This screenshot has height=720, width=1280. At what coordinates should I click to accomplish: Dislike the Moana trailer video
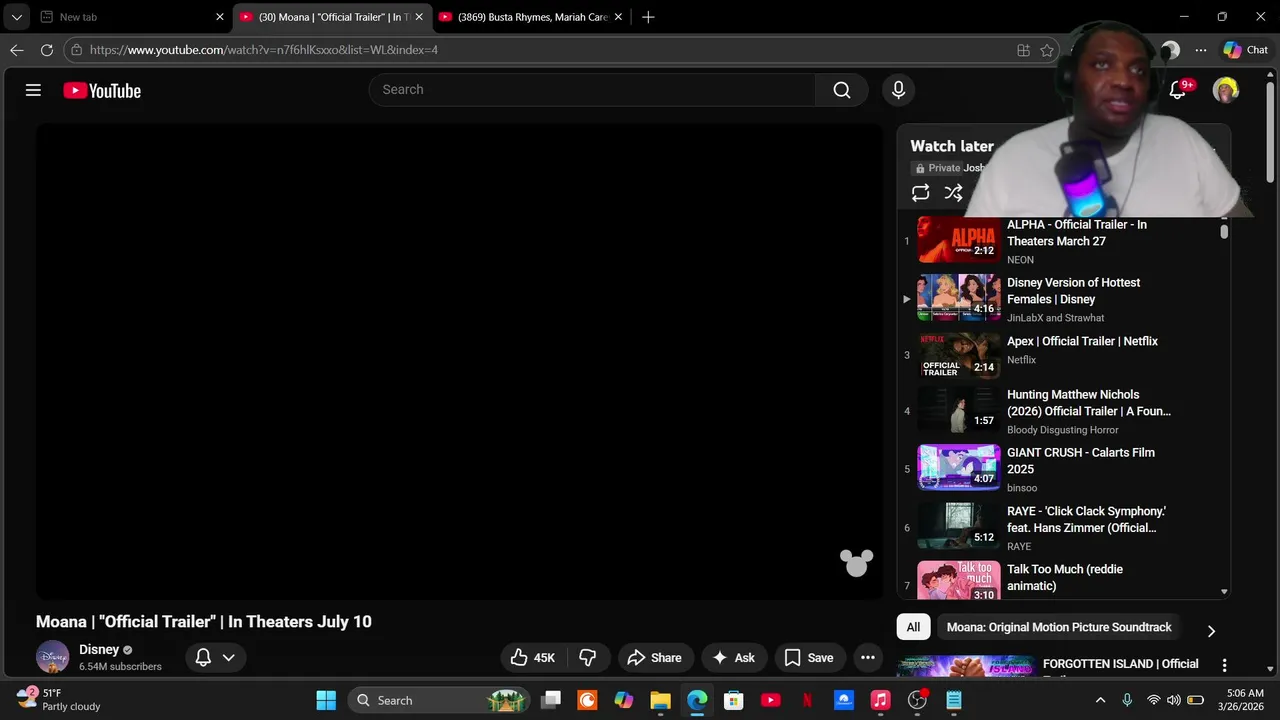(588, 657)
